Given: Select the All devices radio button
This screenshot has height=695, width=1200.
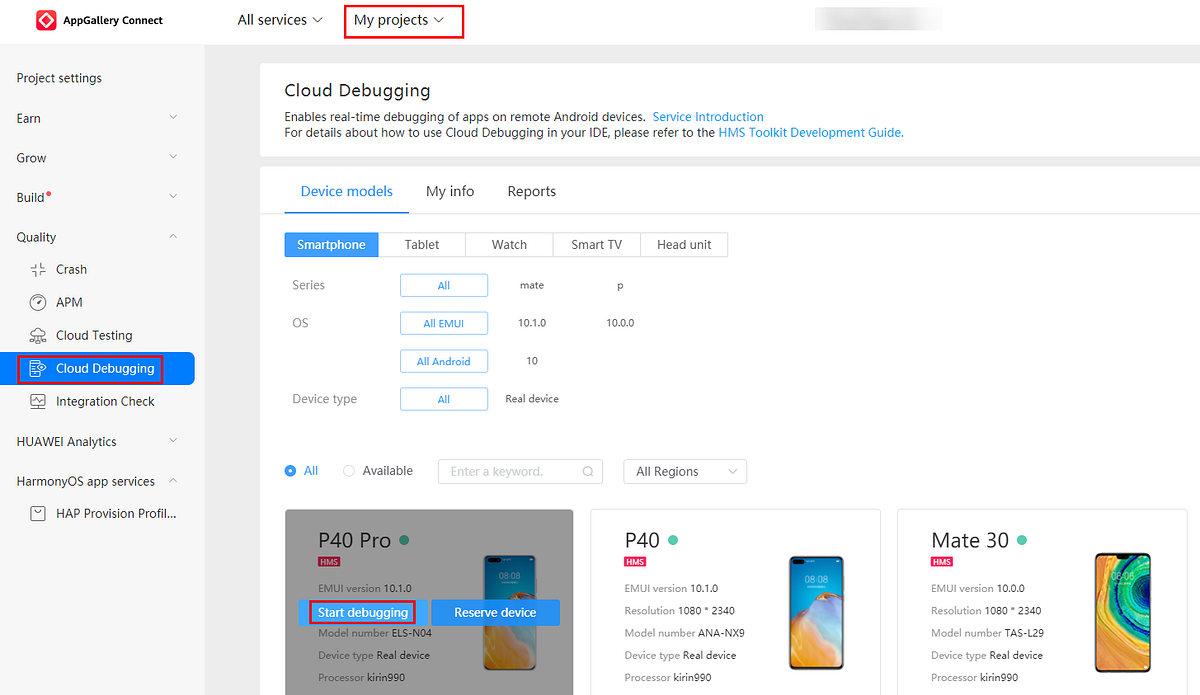Looking at the screenshot, I should point(289,470).
